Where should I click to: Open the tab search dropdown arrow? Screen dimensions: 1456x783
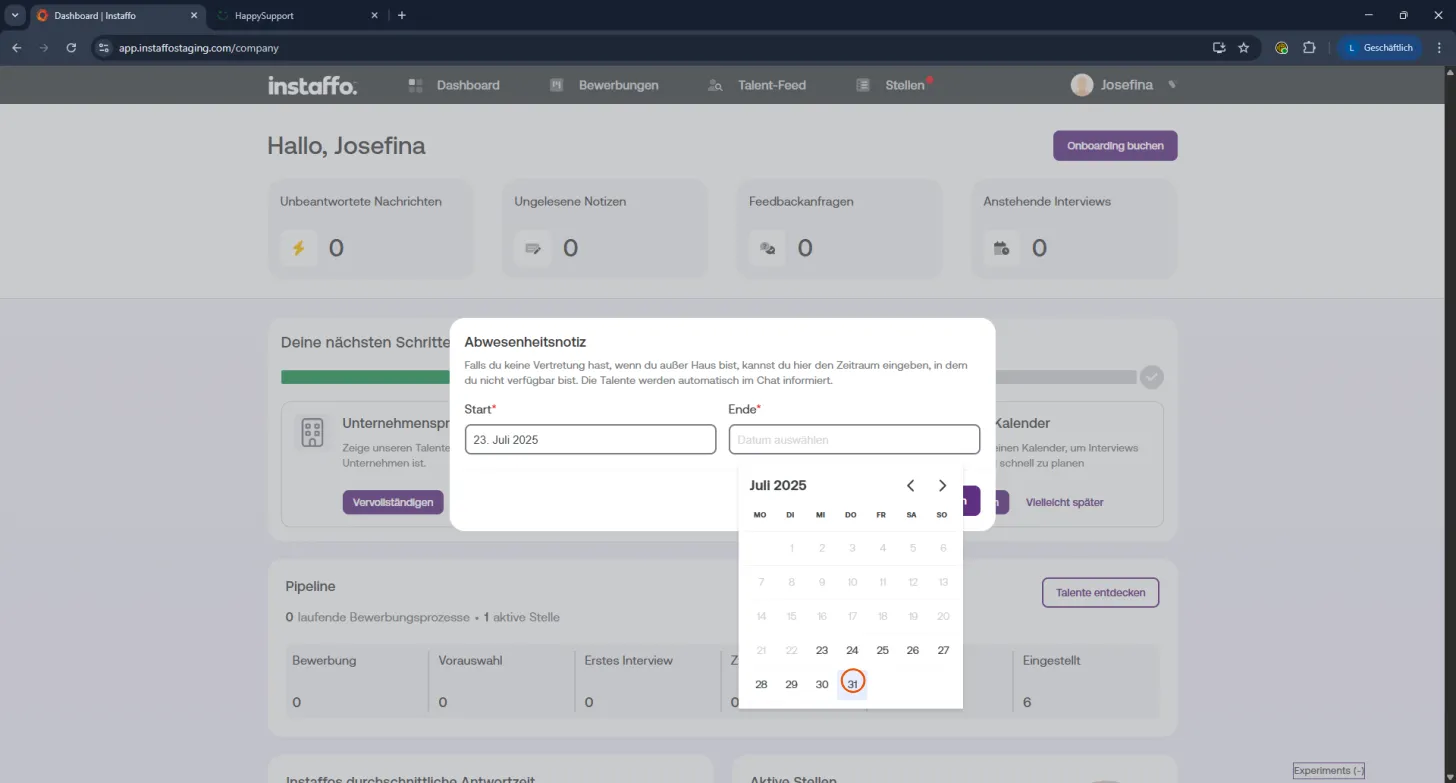tap(16, 16)
